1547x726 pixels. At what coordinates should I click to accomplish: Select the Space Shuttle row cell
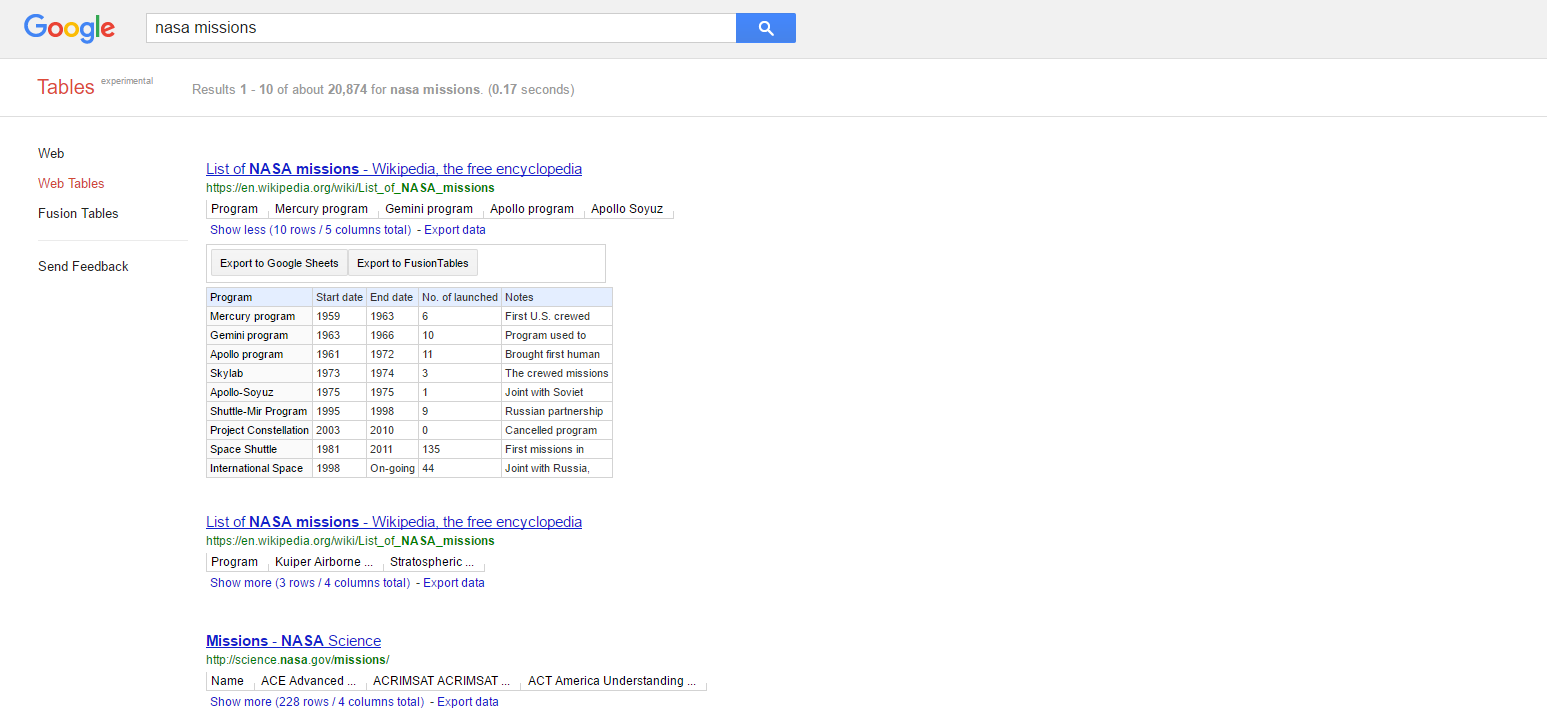pos(244,449)
